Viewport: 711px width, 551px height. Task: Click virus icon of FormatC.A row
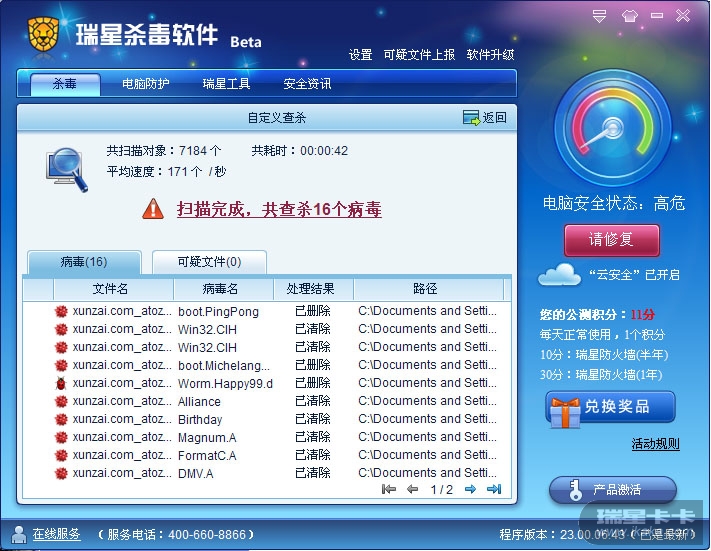(61, 455)
